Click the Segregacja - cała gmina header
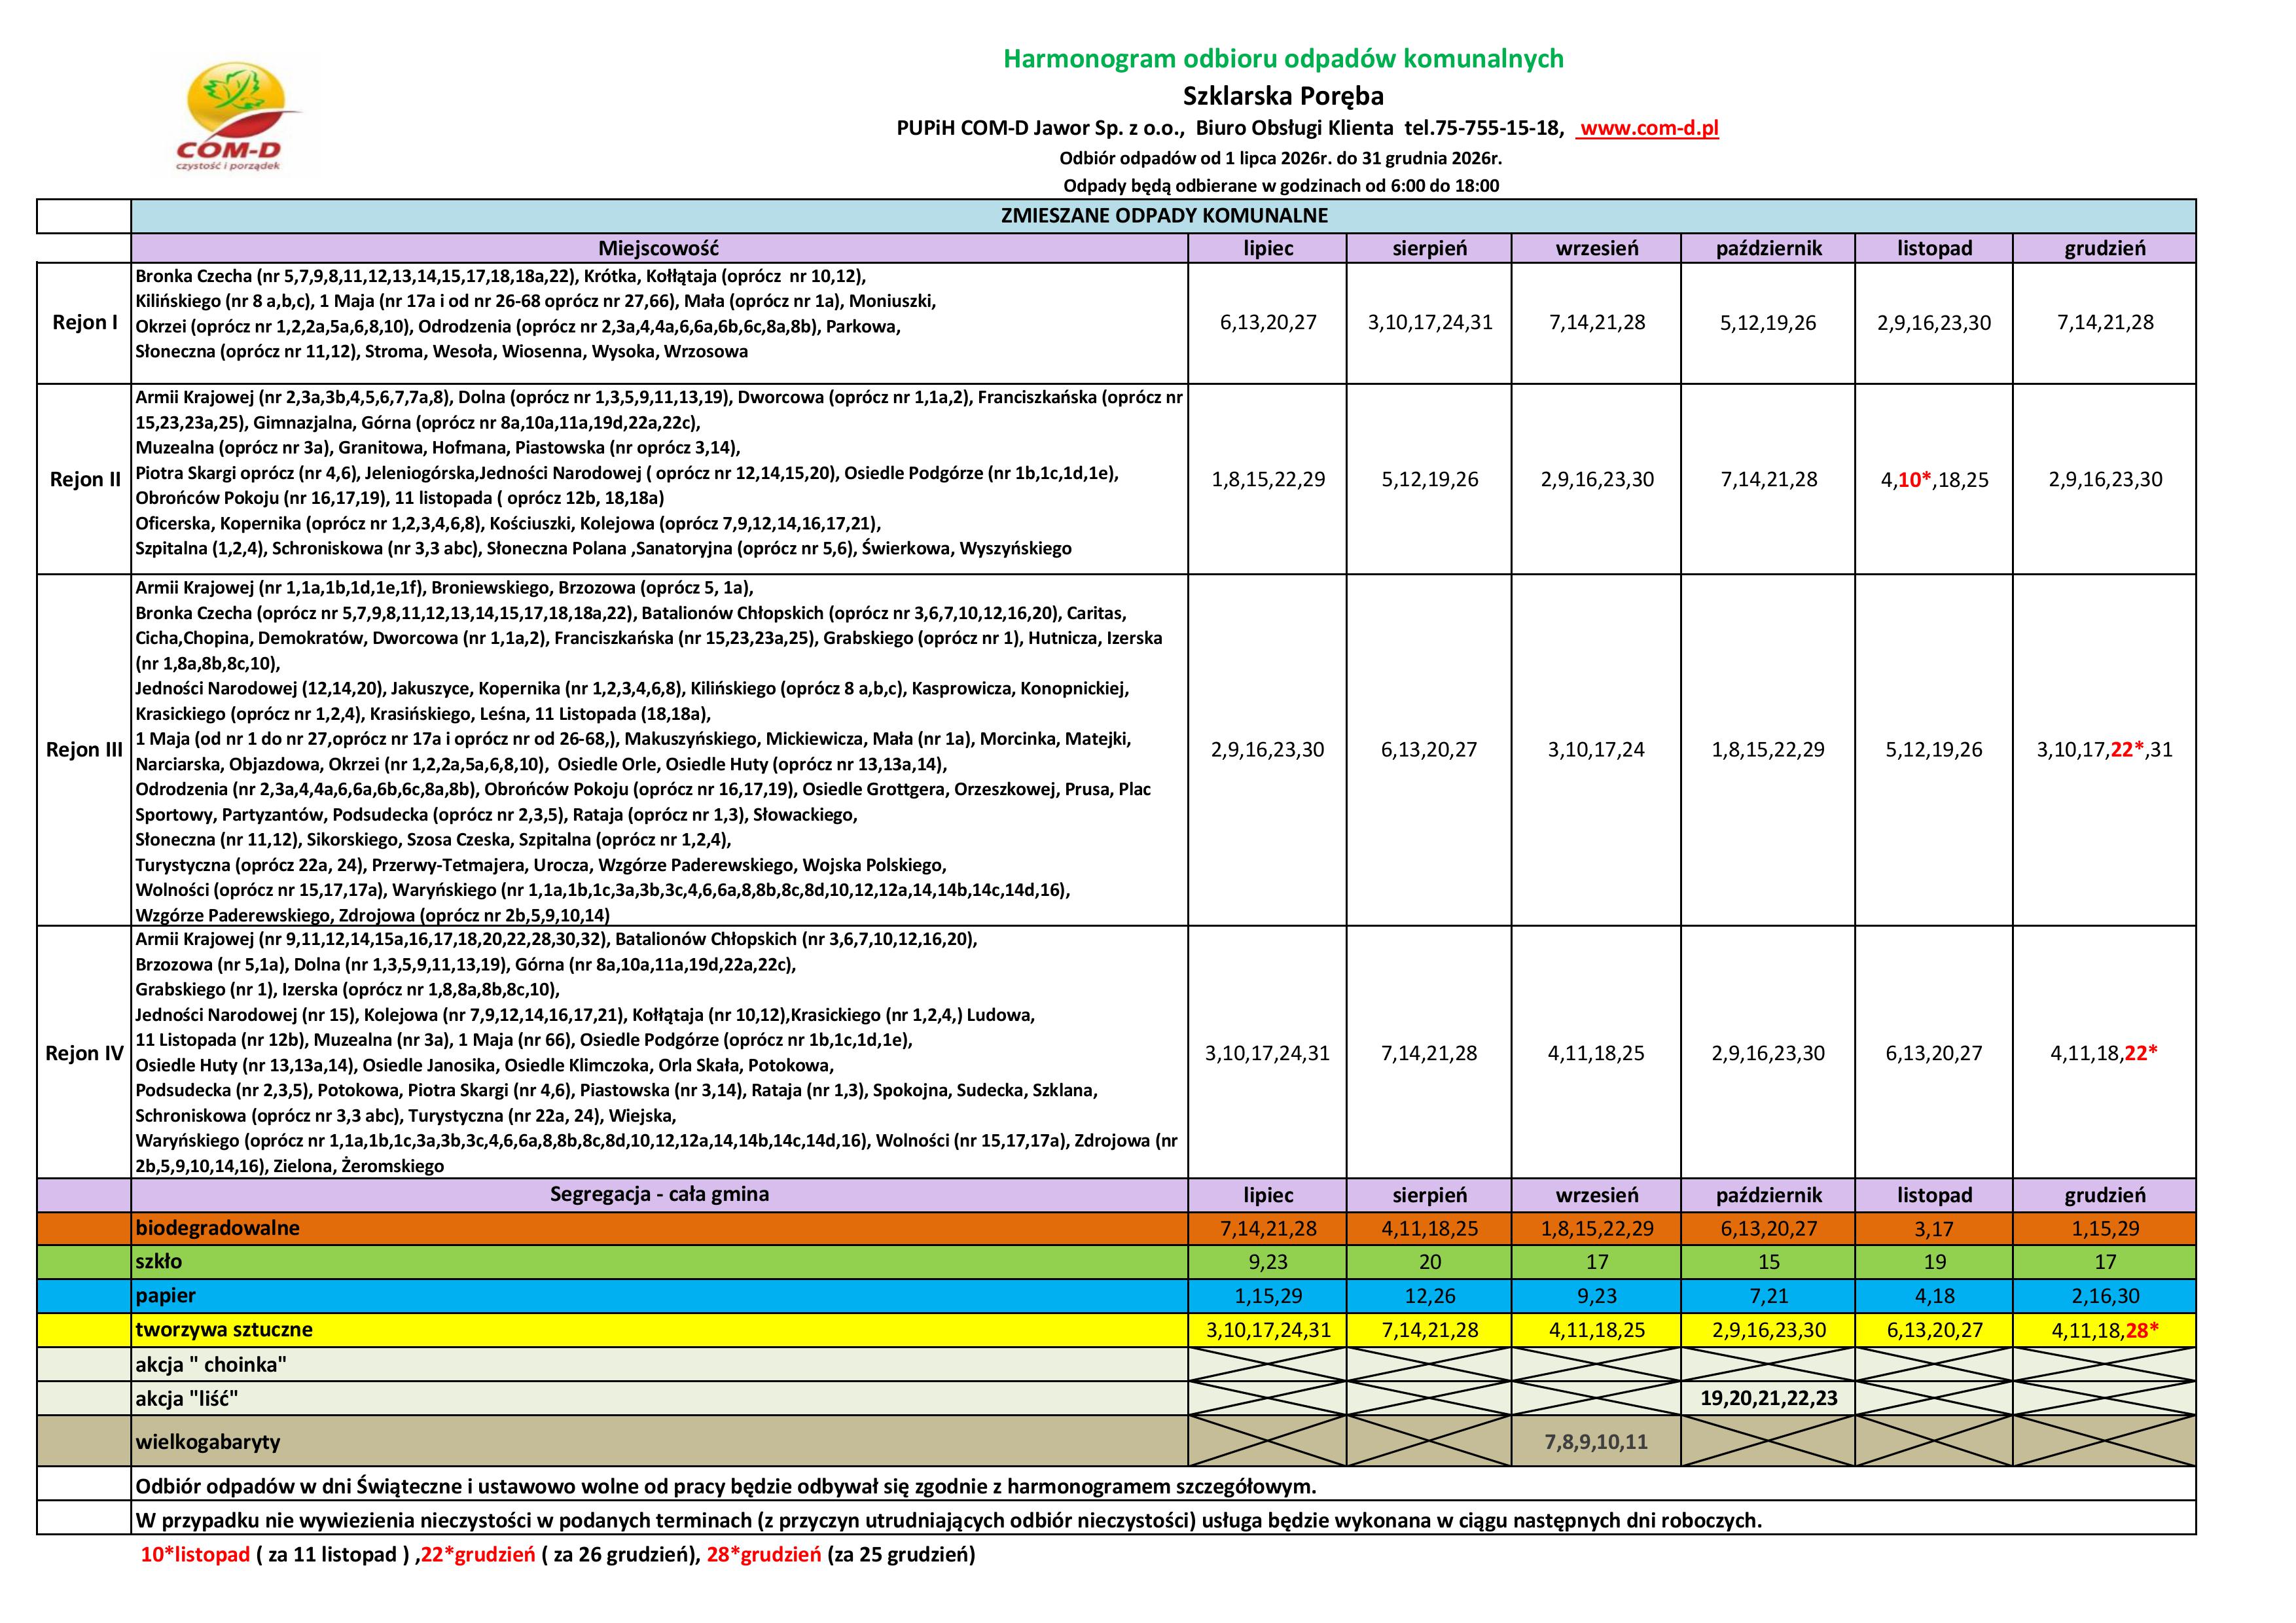This screenshot has width=2296, height=1623. pos(660,1195)
